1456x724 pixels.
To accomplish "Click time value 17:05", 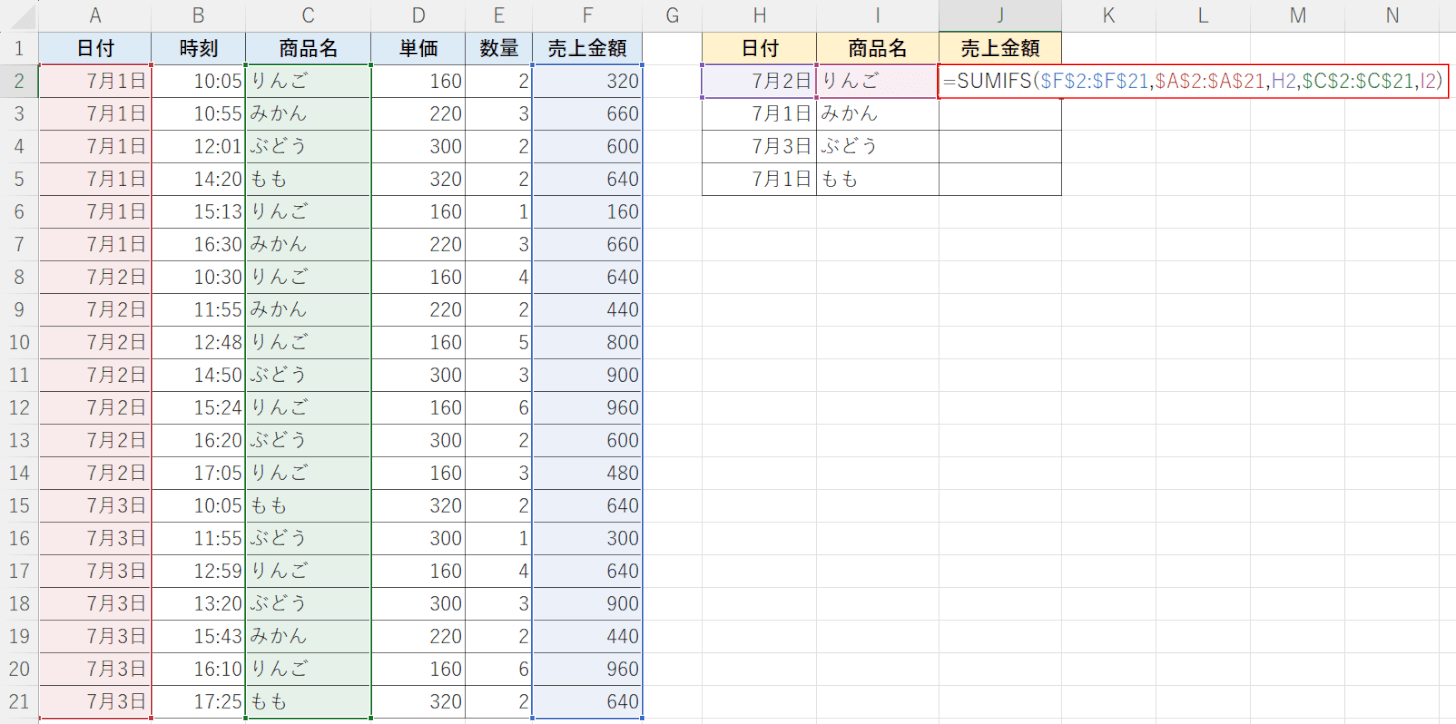I will point(199,473).
